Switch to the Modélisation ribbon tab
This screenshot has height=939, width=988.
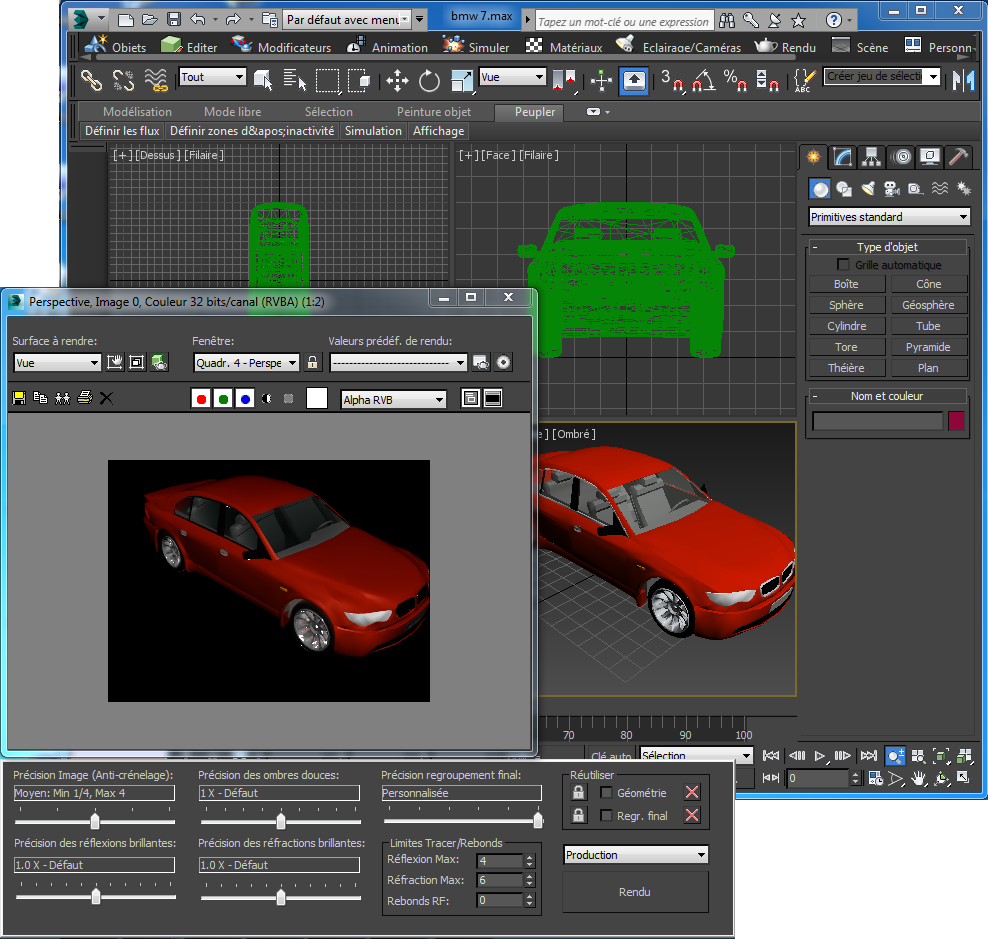pyautogui.click(x=137, y=112)
